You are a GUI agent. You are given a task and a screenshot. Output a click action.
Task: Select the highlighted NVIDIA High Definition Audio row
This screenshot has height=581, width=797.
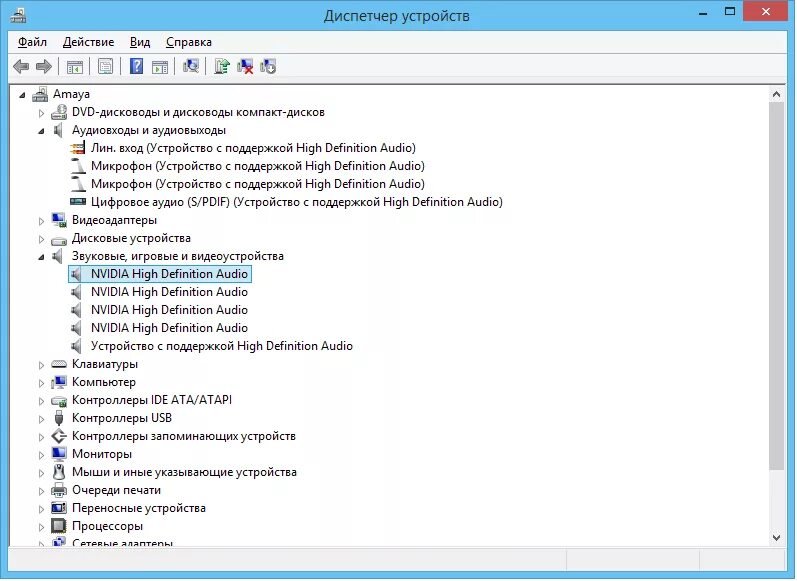pyautogui.click(x=160, y=274)
